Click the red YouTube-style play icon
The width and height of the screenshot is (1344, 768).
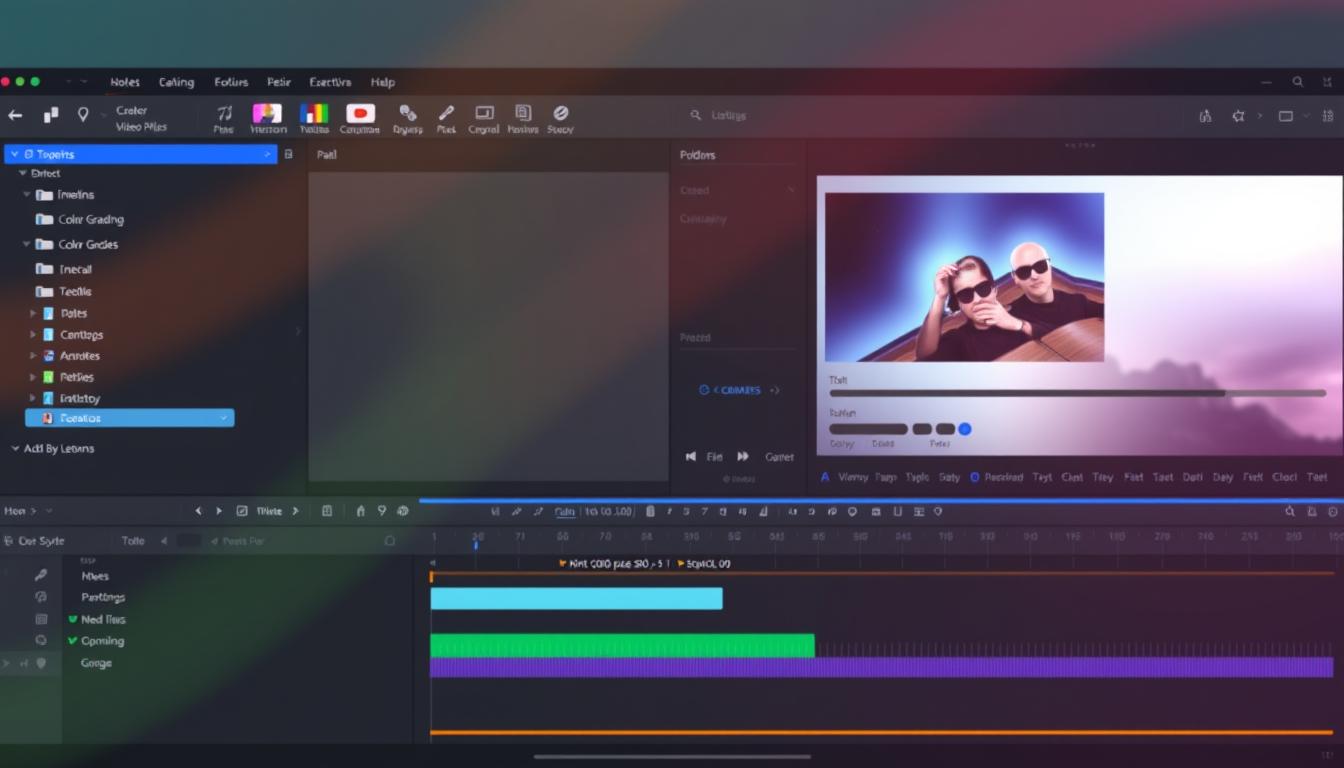[360, 113]
